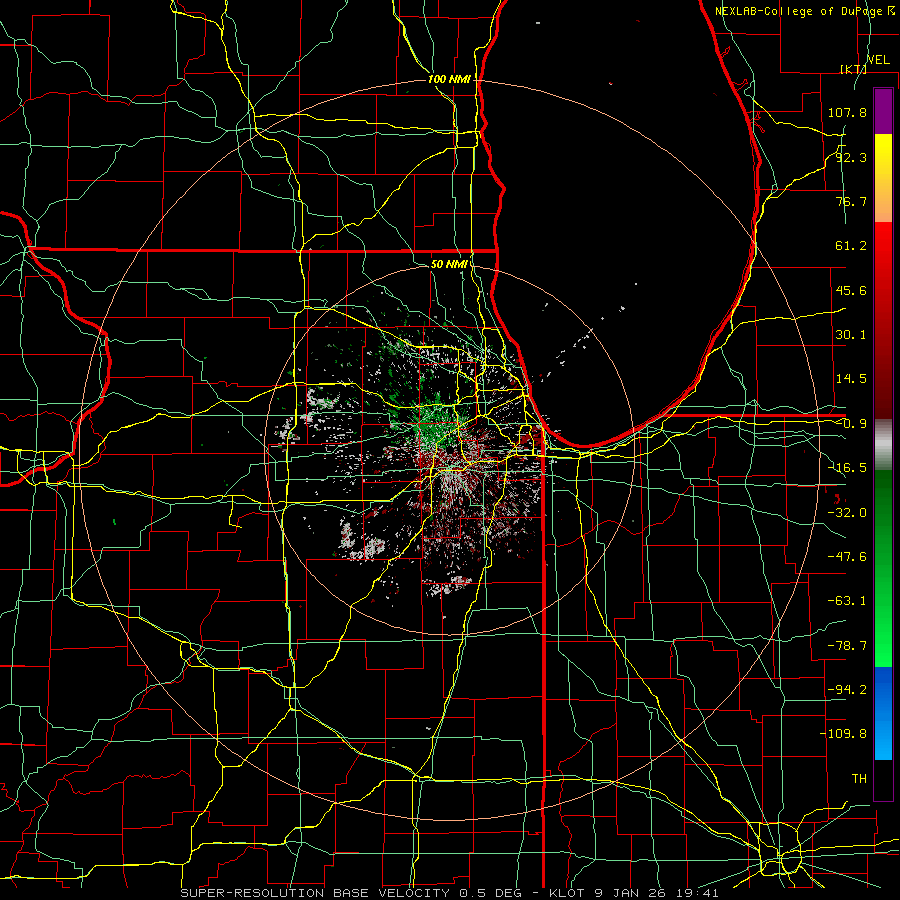Click the 50 NMI range ring label
The width and height of the screenshot is (900, 900).
449,265
